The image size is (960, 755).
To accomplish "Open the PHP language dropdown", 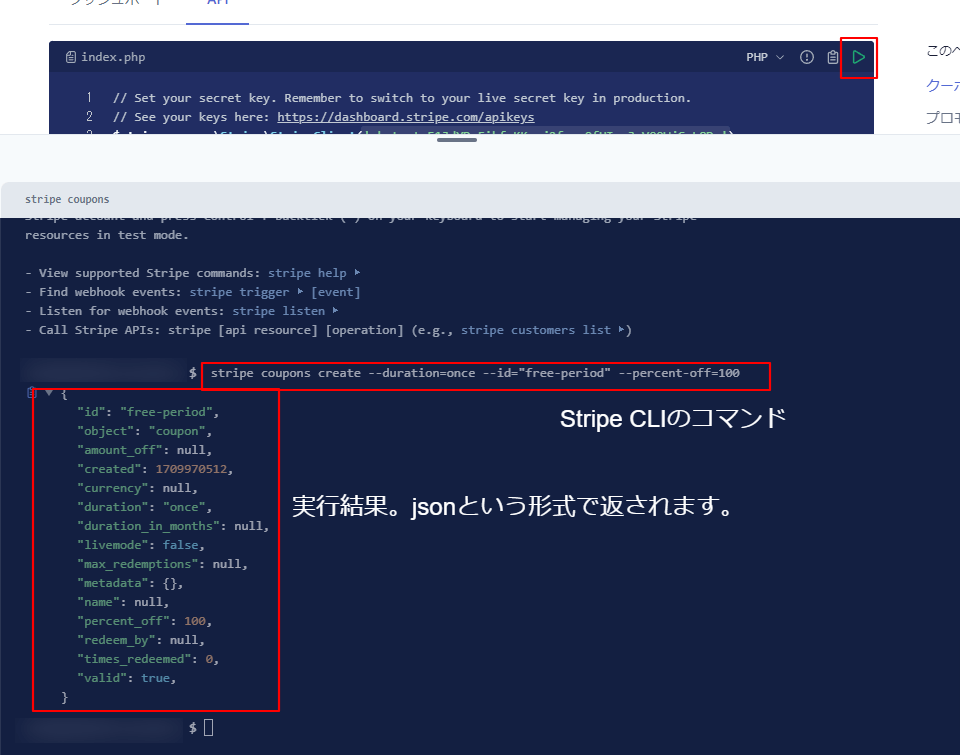I will click(x=765, y=57).
